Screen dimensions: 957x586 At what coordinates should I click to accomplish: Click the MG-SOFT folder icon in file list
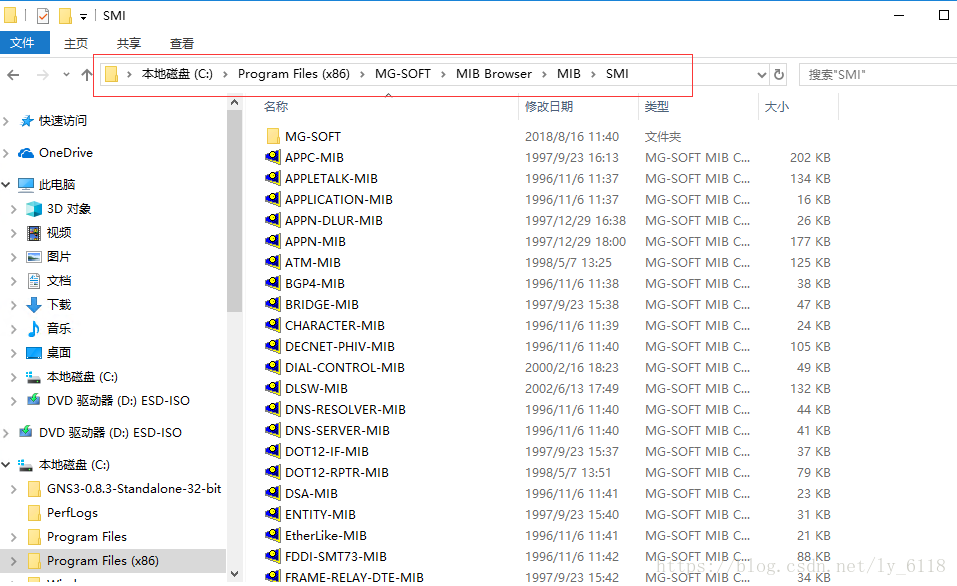coord(273,136)
